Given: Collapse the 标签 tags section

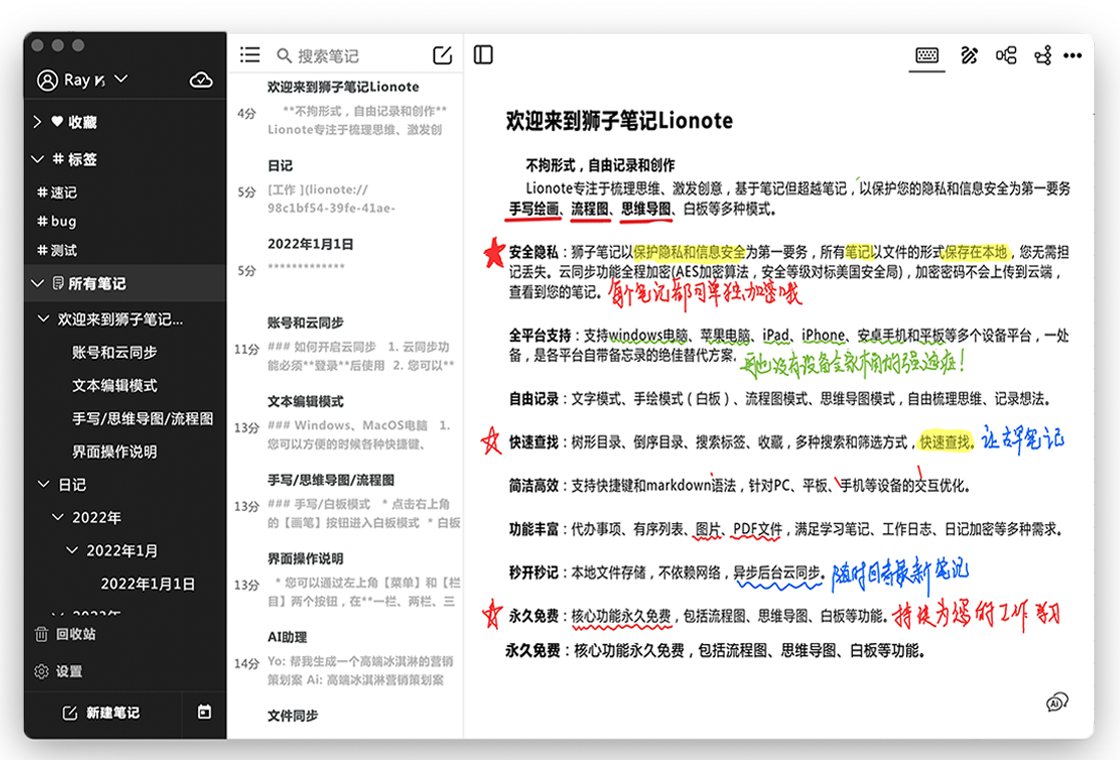Looking at the screenshot, I should click(x=37, y=159).
